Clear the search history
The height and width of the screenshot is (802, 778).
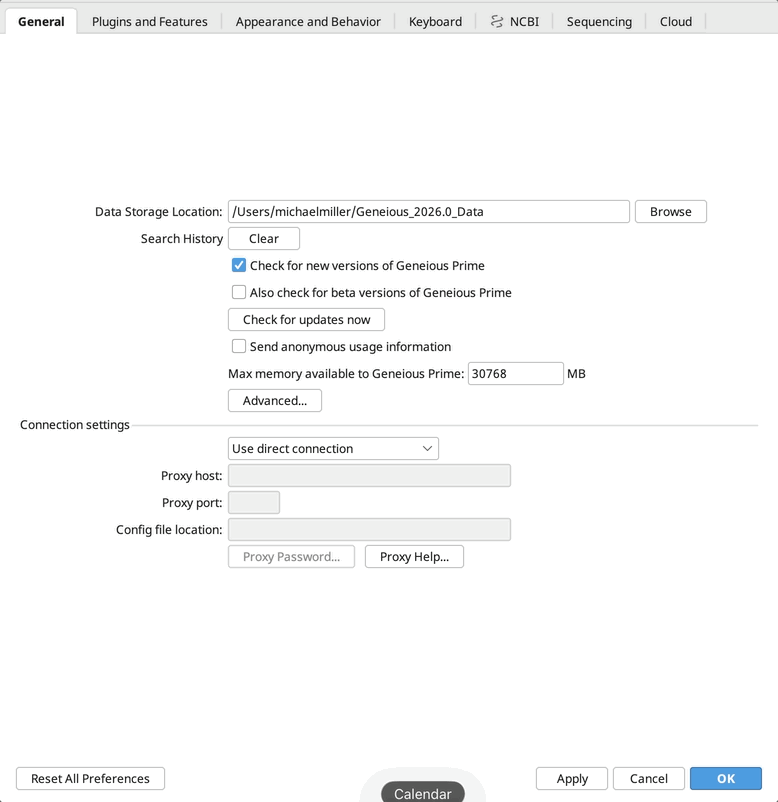[263, 238]
